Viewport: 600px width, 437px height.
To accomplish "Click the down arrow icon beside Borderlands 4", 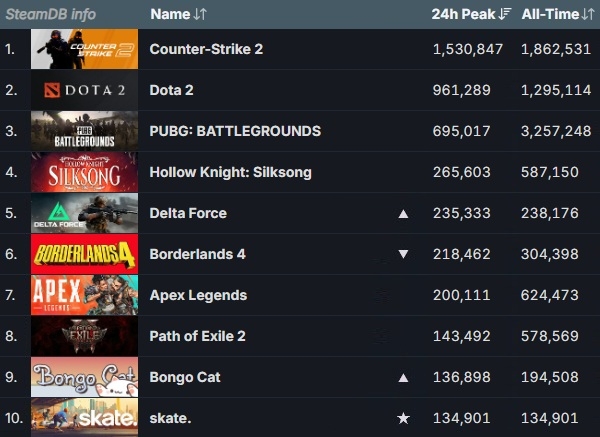I will click(x=403, y=254).
